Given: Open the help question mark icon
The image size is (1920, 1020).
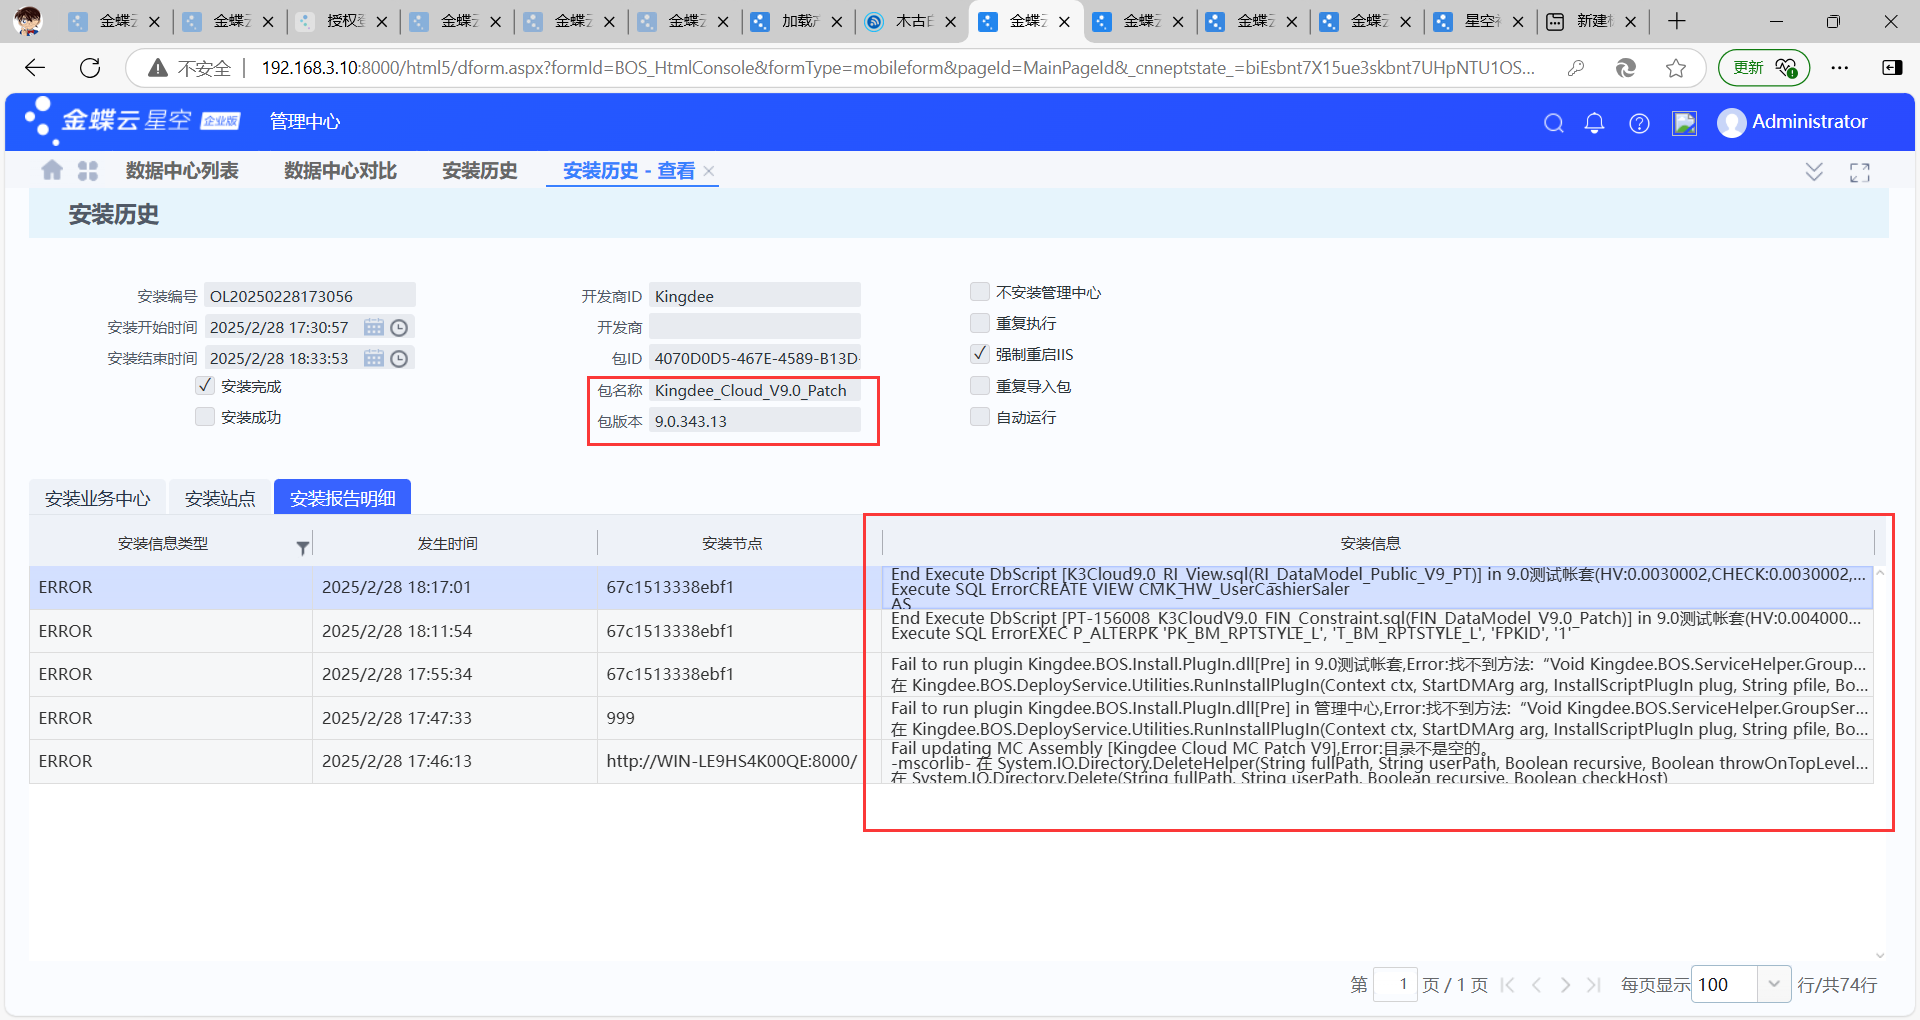Looking at the screenshot, I should (1639, 122).
